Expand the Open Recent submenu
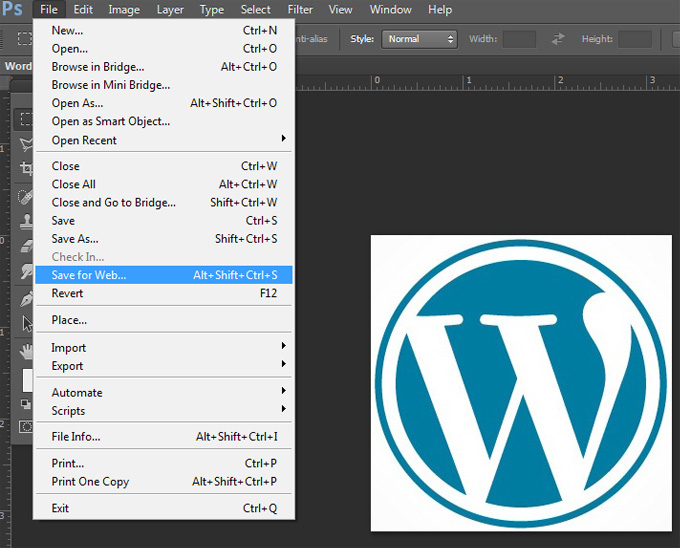Viewport: 680px width, 548px height. (164, 140)
